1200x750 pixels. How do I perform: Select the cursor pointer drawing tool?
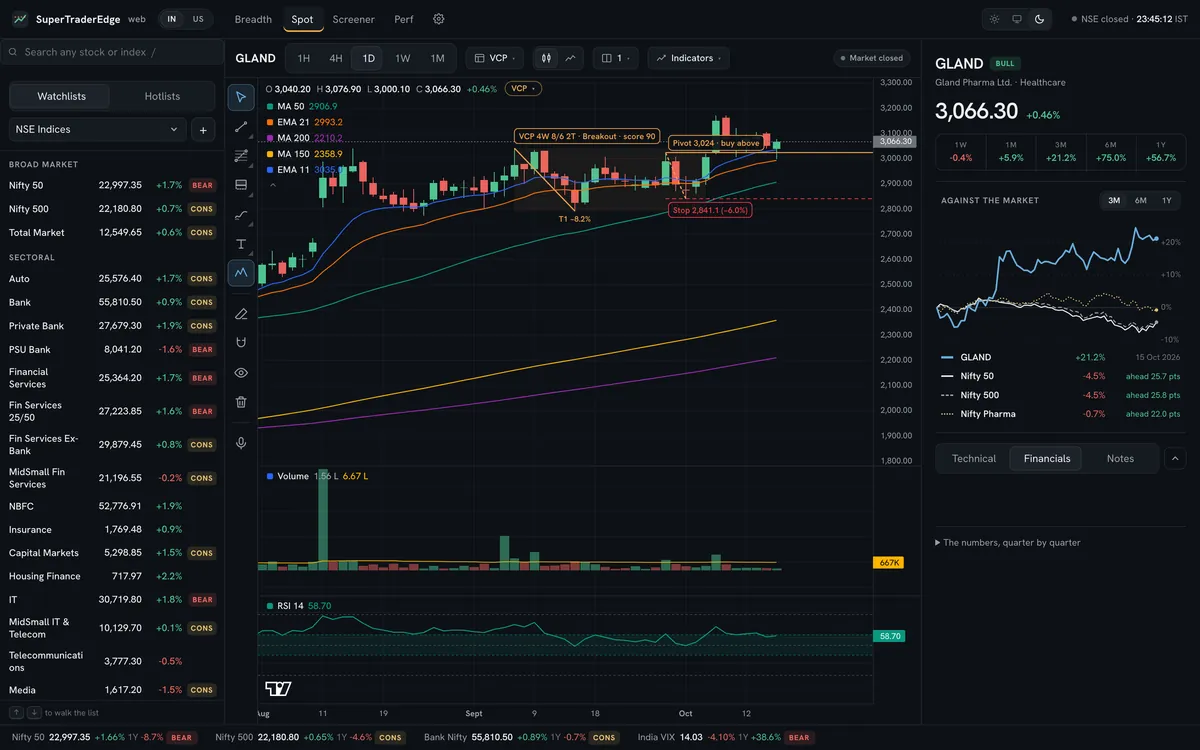click(241, 97)
